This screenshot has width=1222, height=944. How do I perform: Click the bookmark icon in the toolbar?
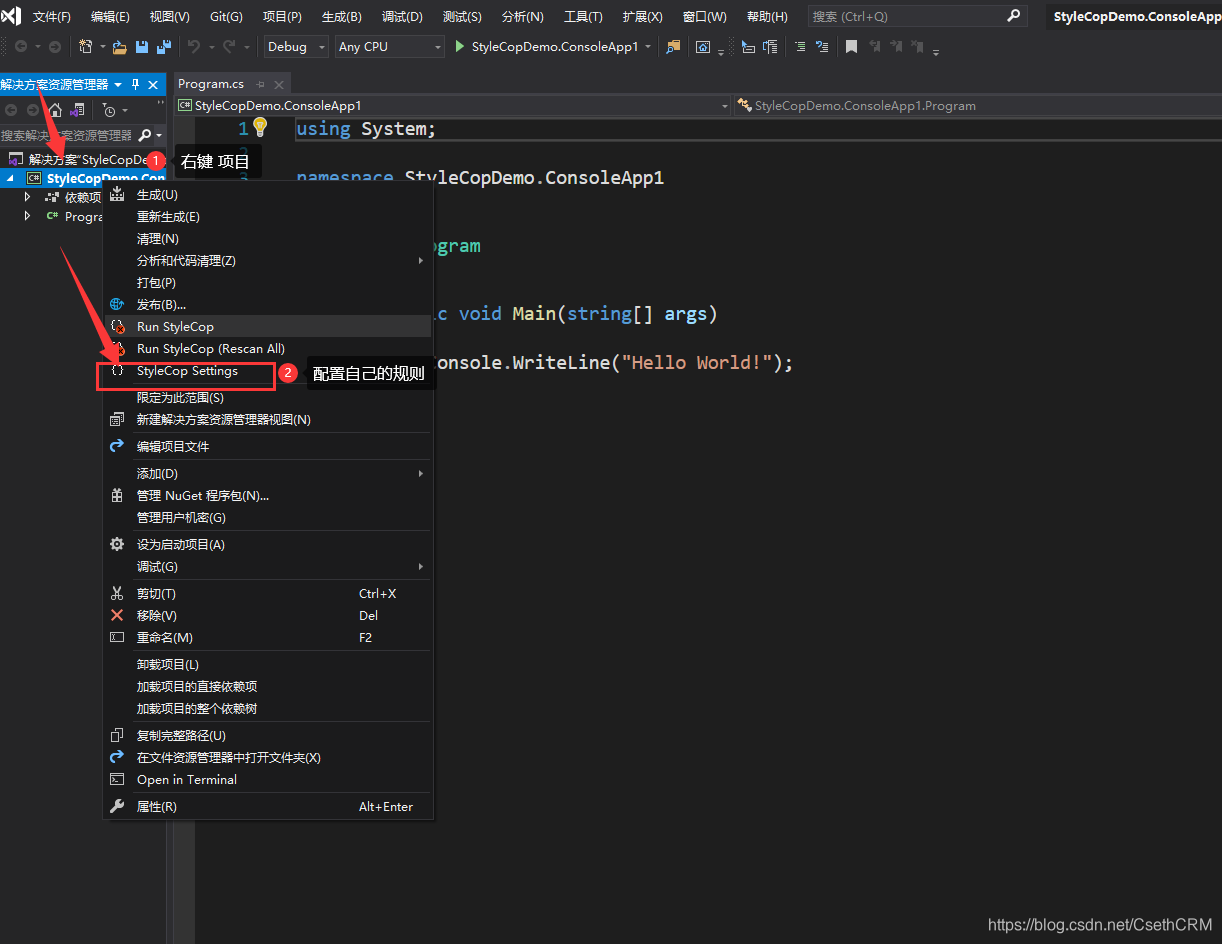(850, 47)
